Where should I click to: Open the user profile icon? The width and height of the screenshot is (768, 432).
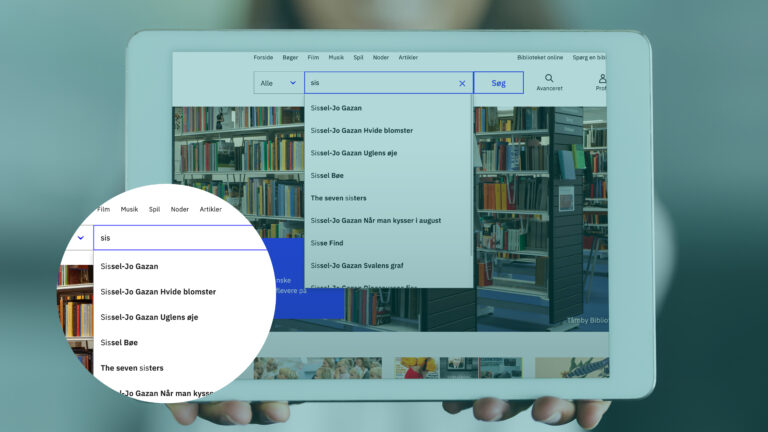602,80
